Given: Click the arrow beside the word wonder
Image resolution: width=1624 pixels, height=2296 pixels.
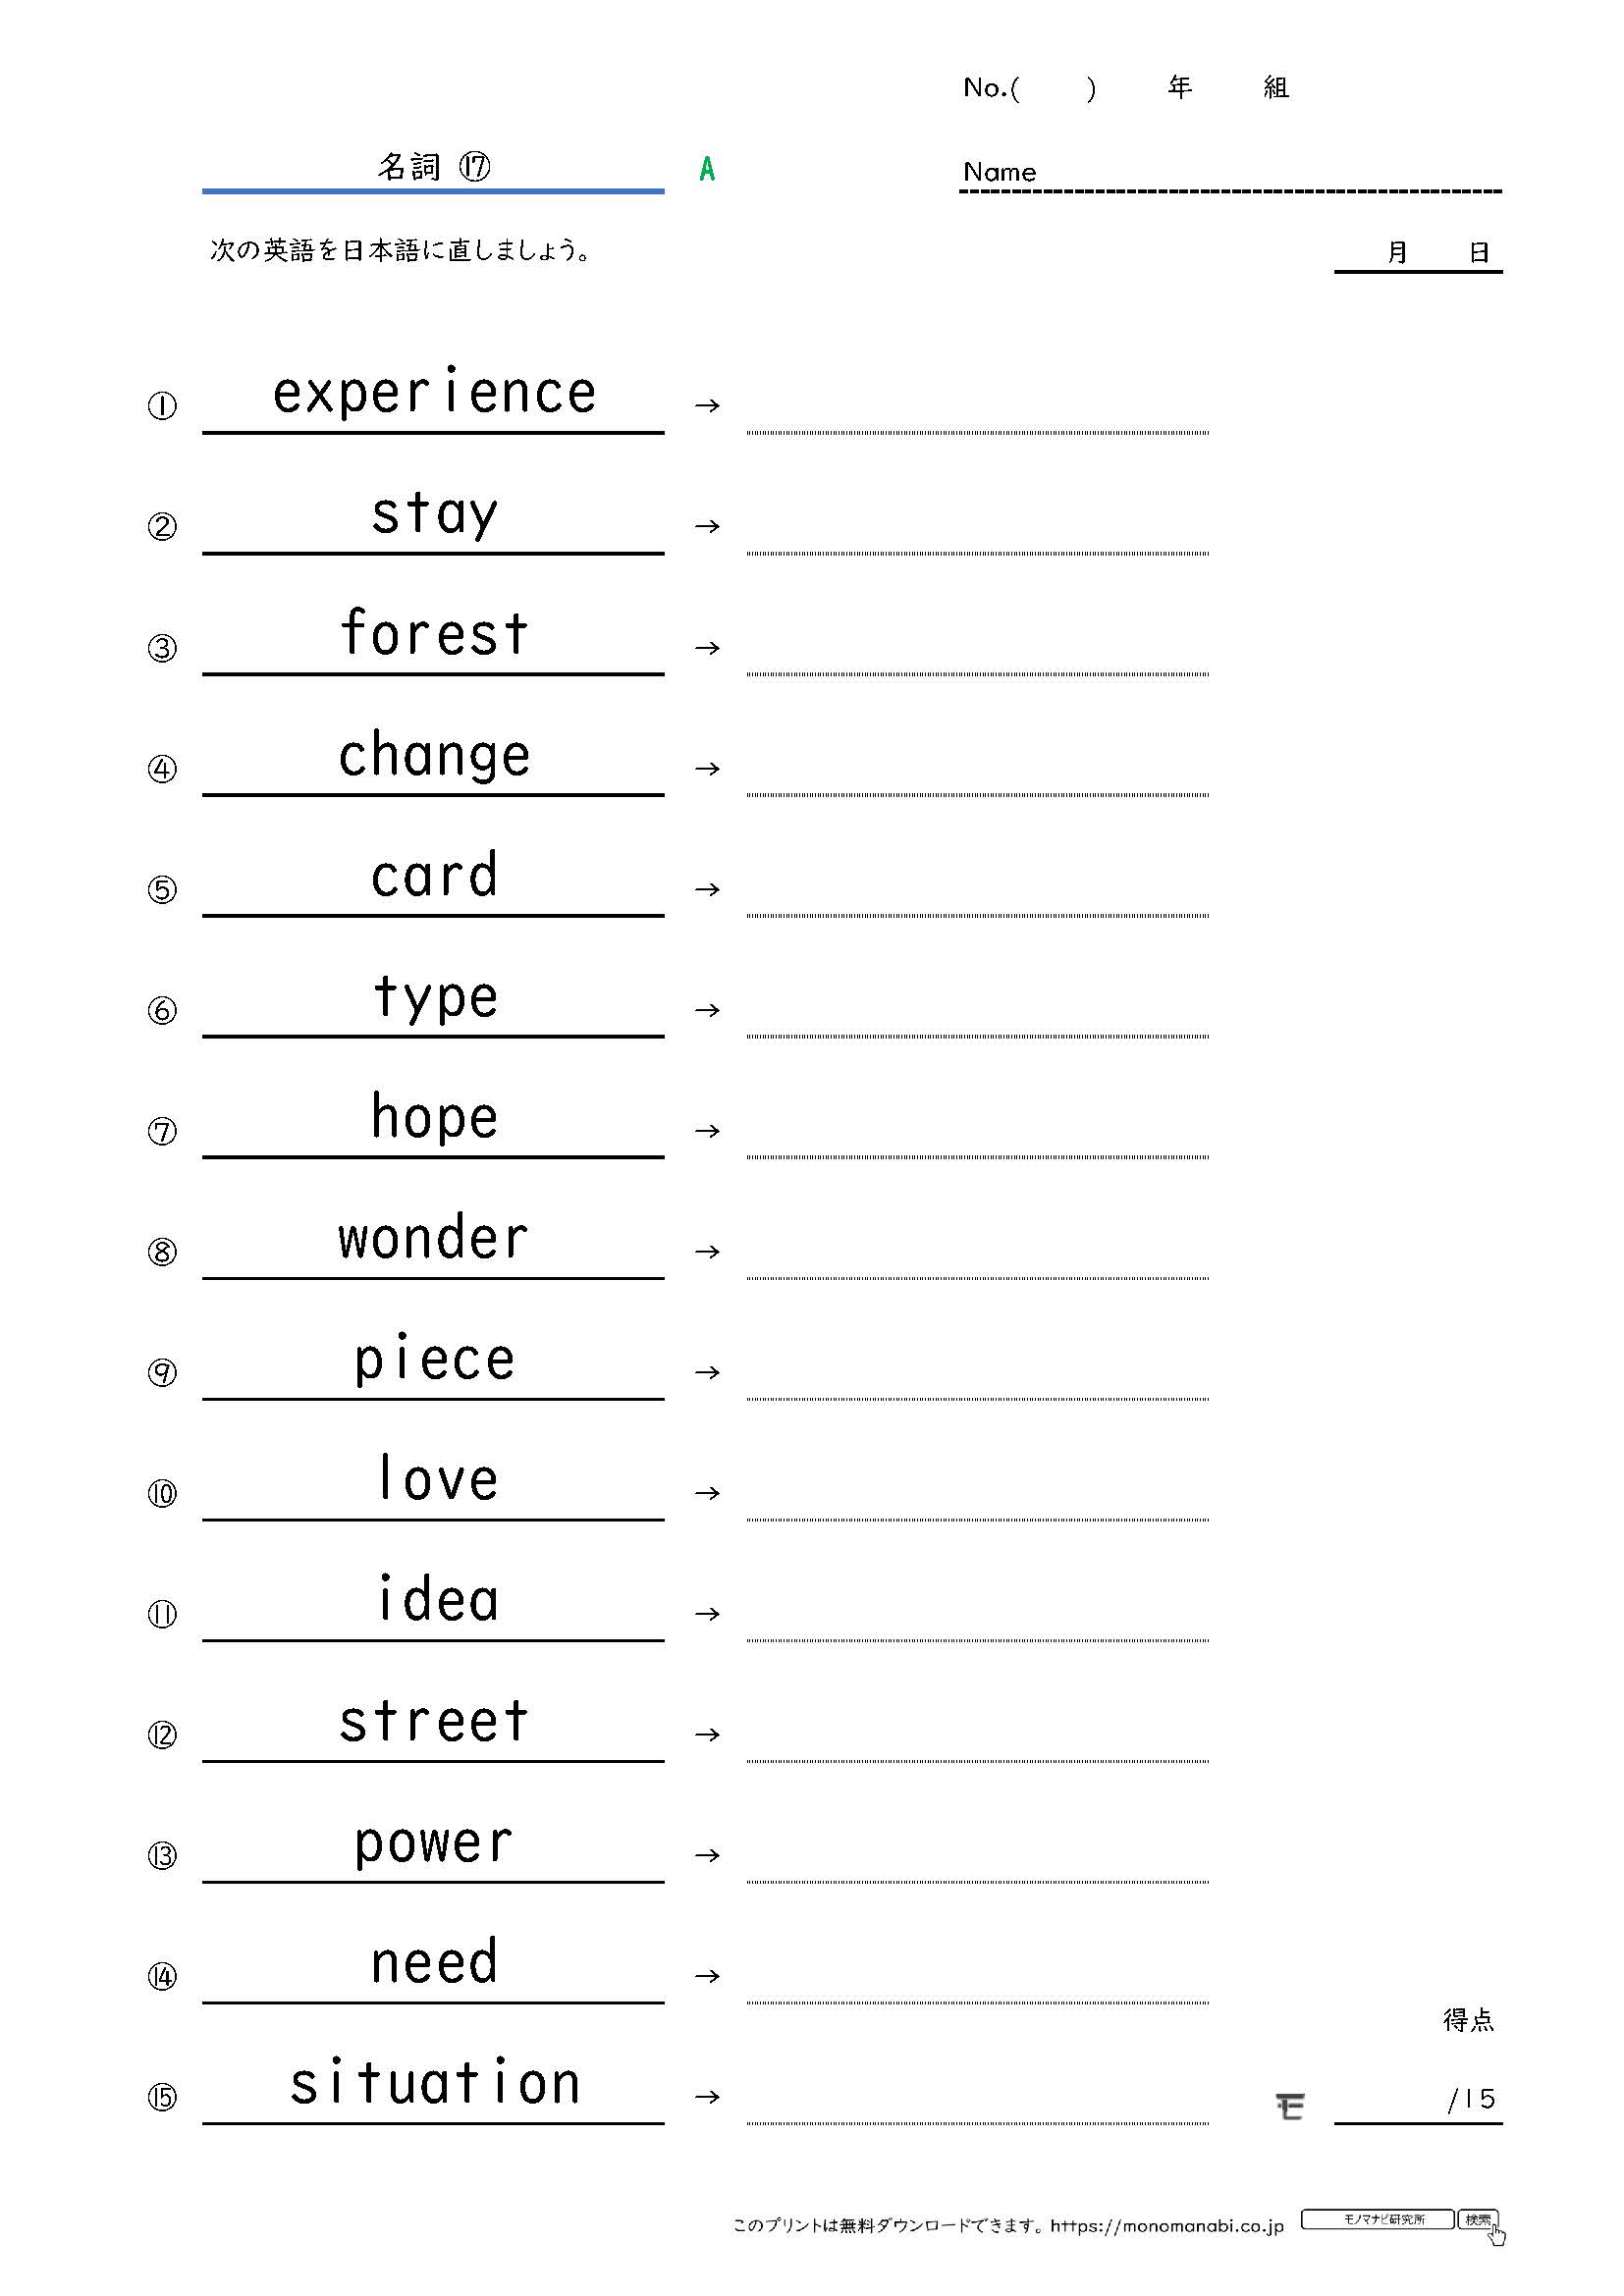Looking at the screenshot, I should point(707,1251).
